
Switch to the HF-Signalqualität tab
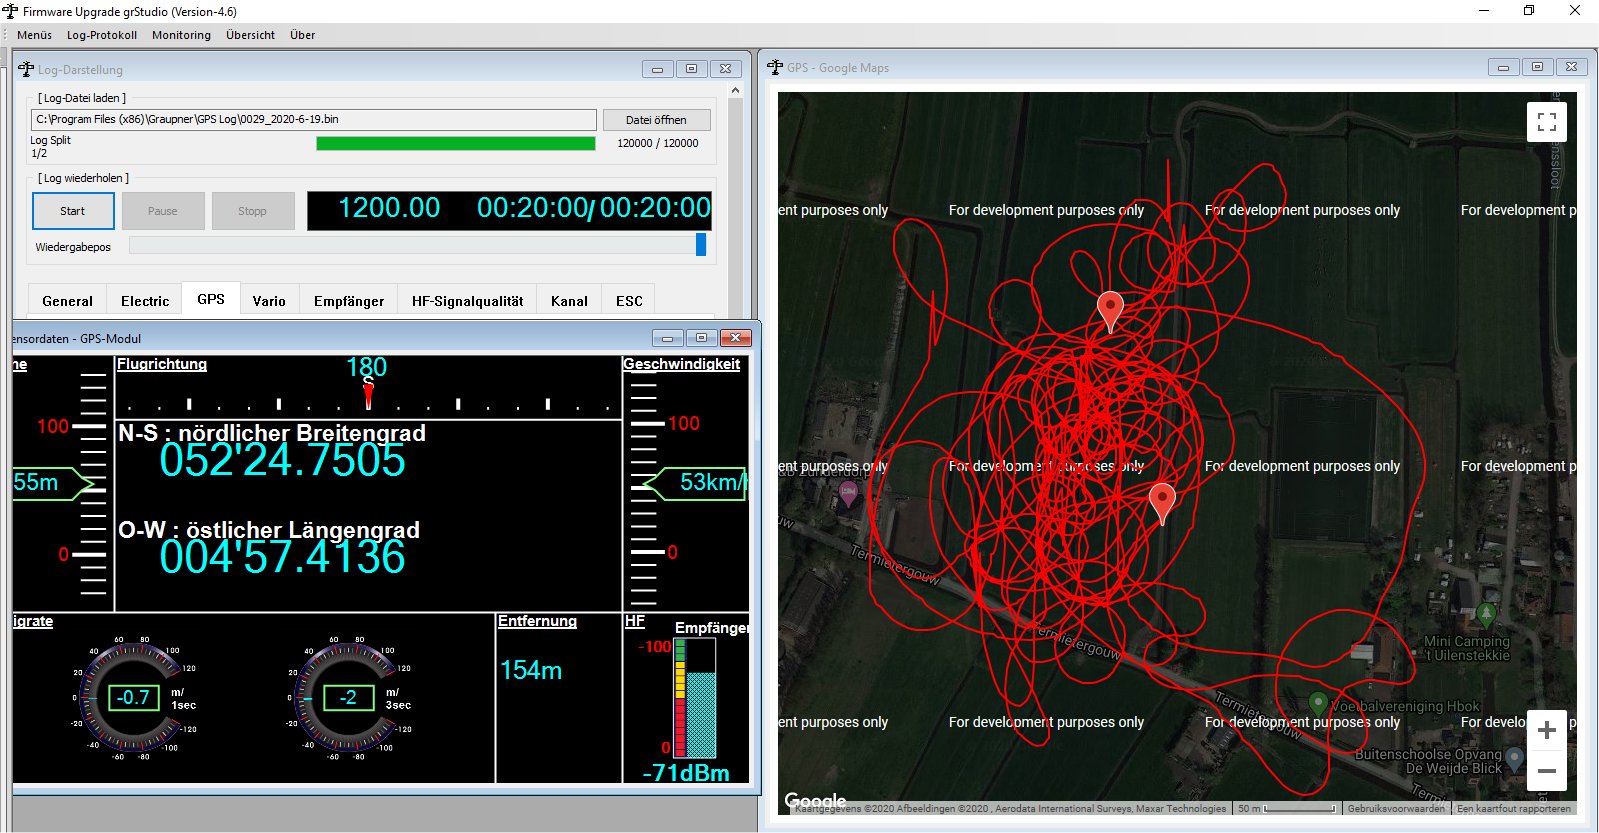tap(467, 301)
